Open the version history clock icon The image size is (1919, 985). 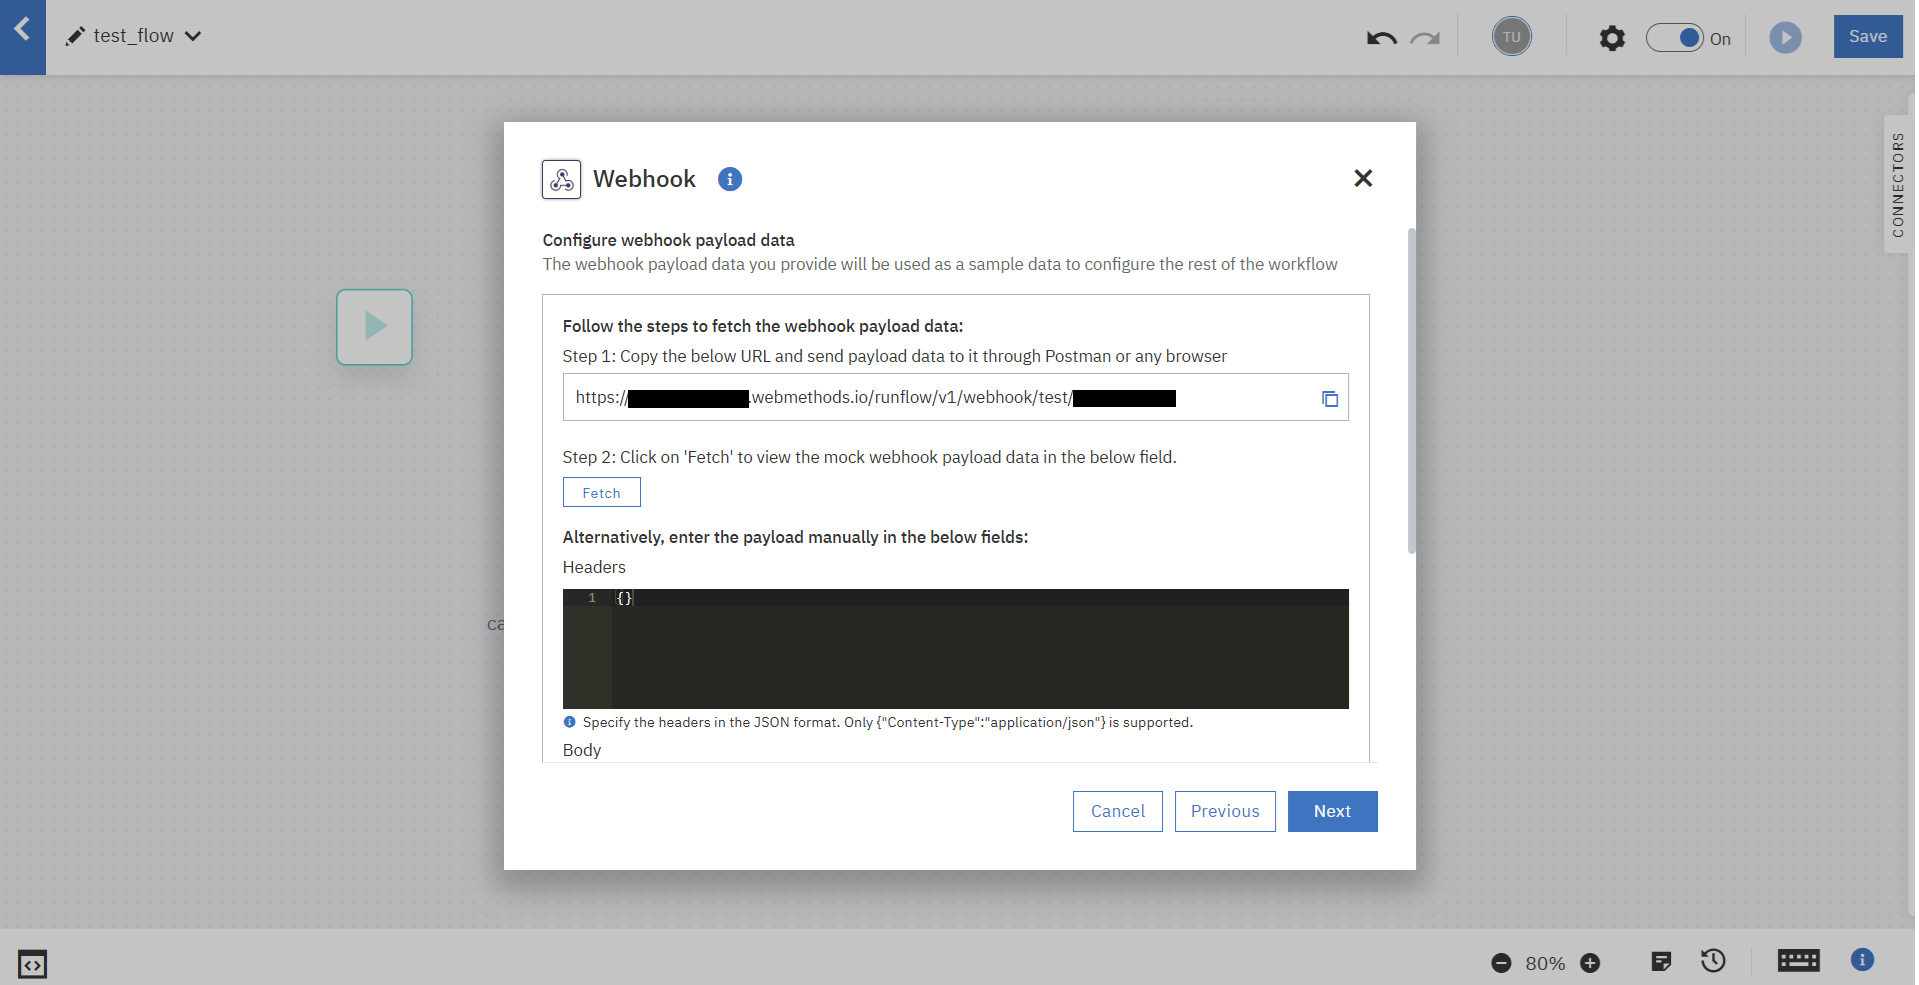[1713, 961]
